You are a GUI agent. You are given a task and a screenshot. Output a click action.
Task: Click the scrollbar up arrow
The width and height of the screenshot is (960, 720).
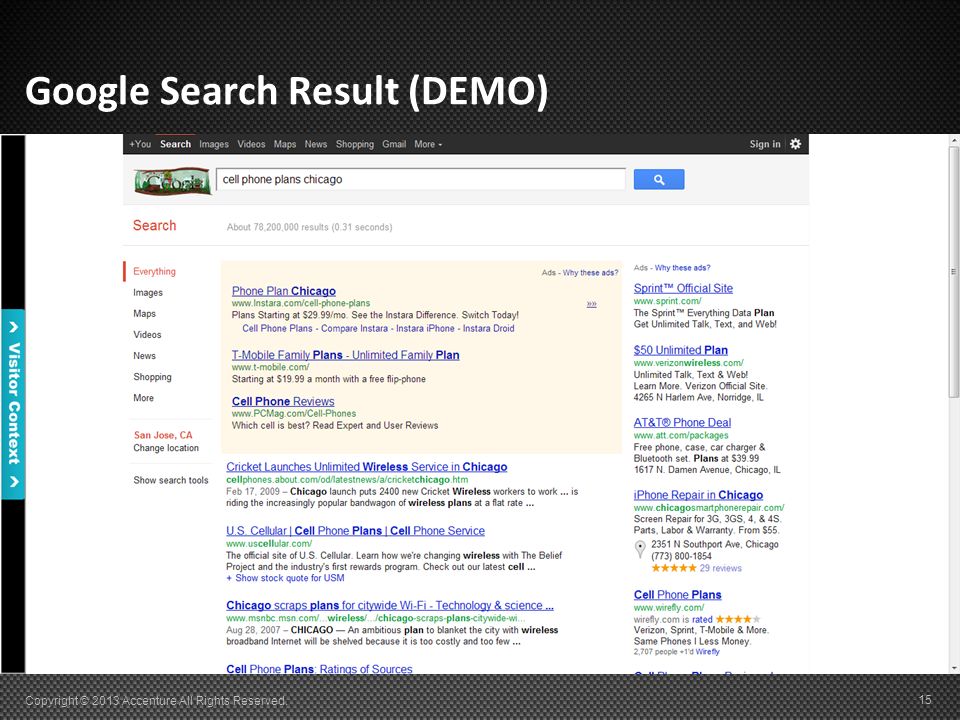click(954, 141)
